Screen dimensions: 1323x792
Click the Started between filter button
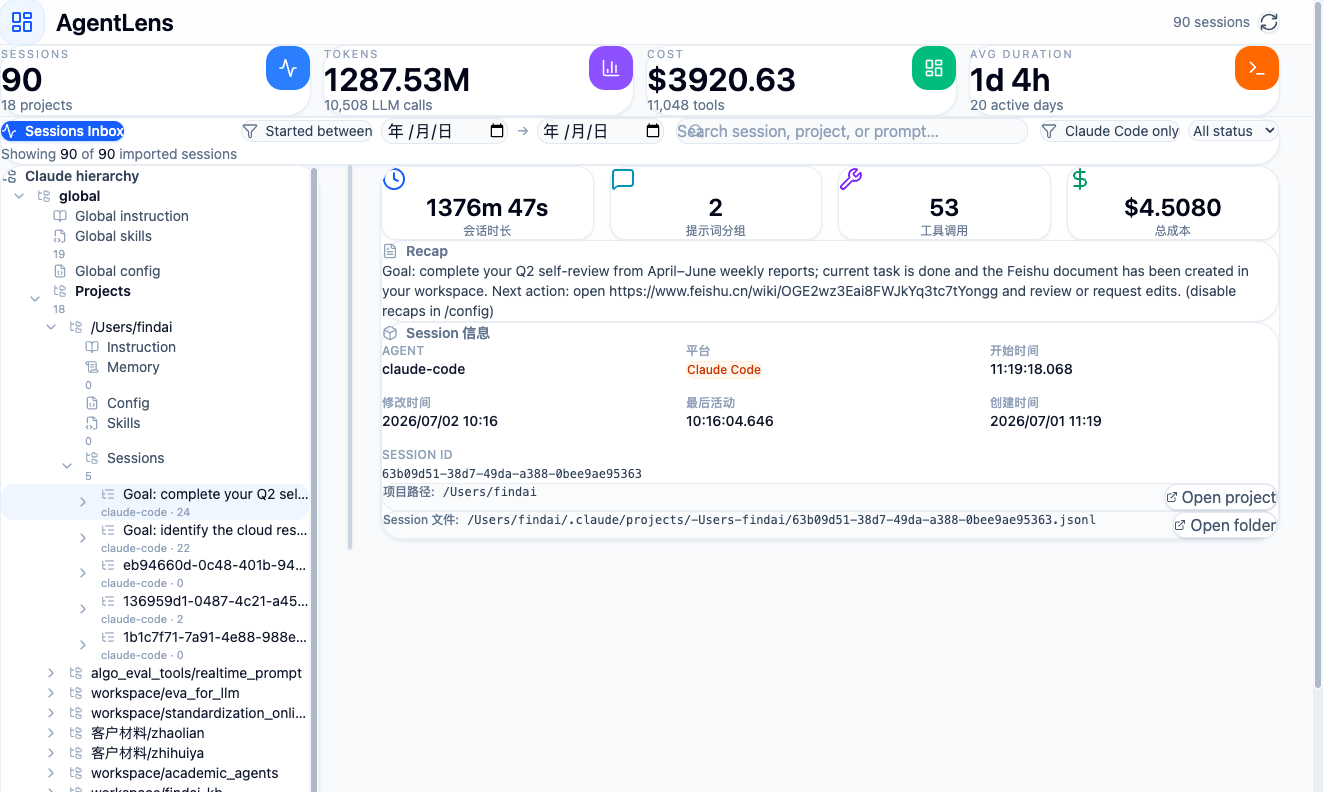click(308, 131)
